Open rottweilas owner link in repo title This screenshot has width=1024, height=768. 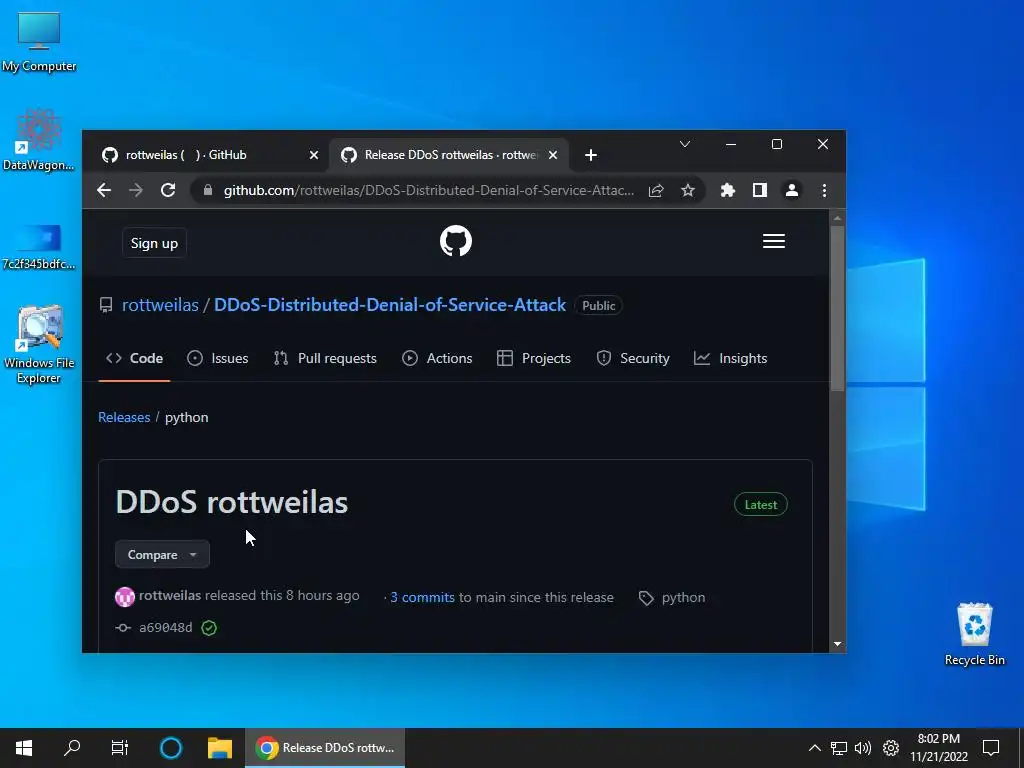pos(160,305)
